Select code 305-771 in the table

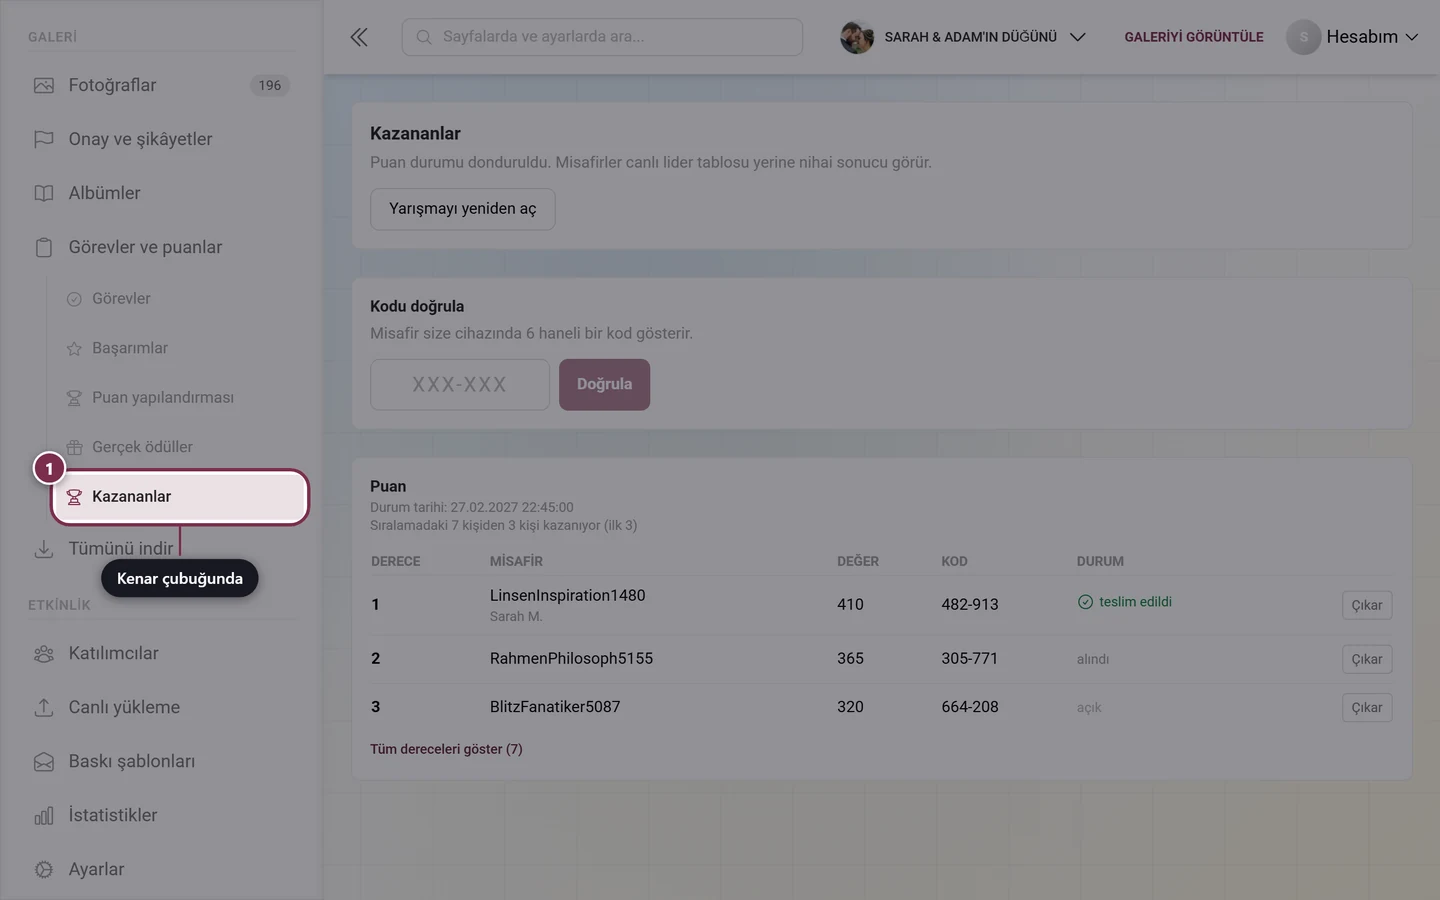pos(970,659)
